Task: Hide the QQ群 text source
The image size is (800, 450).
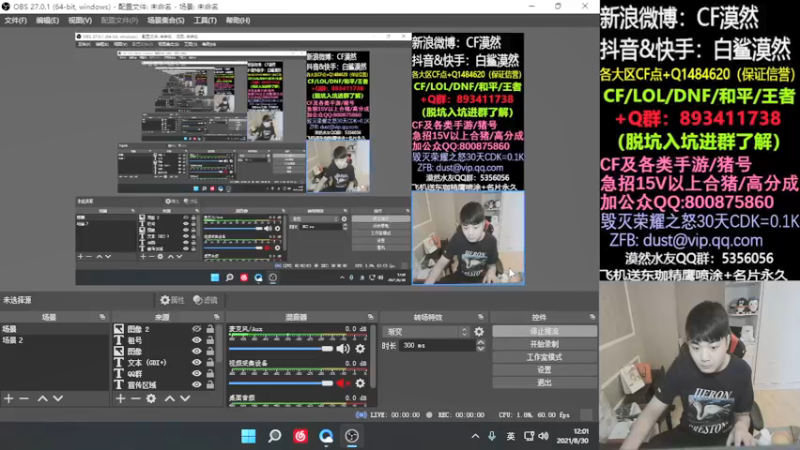Action: click(x=196, y=373)
